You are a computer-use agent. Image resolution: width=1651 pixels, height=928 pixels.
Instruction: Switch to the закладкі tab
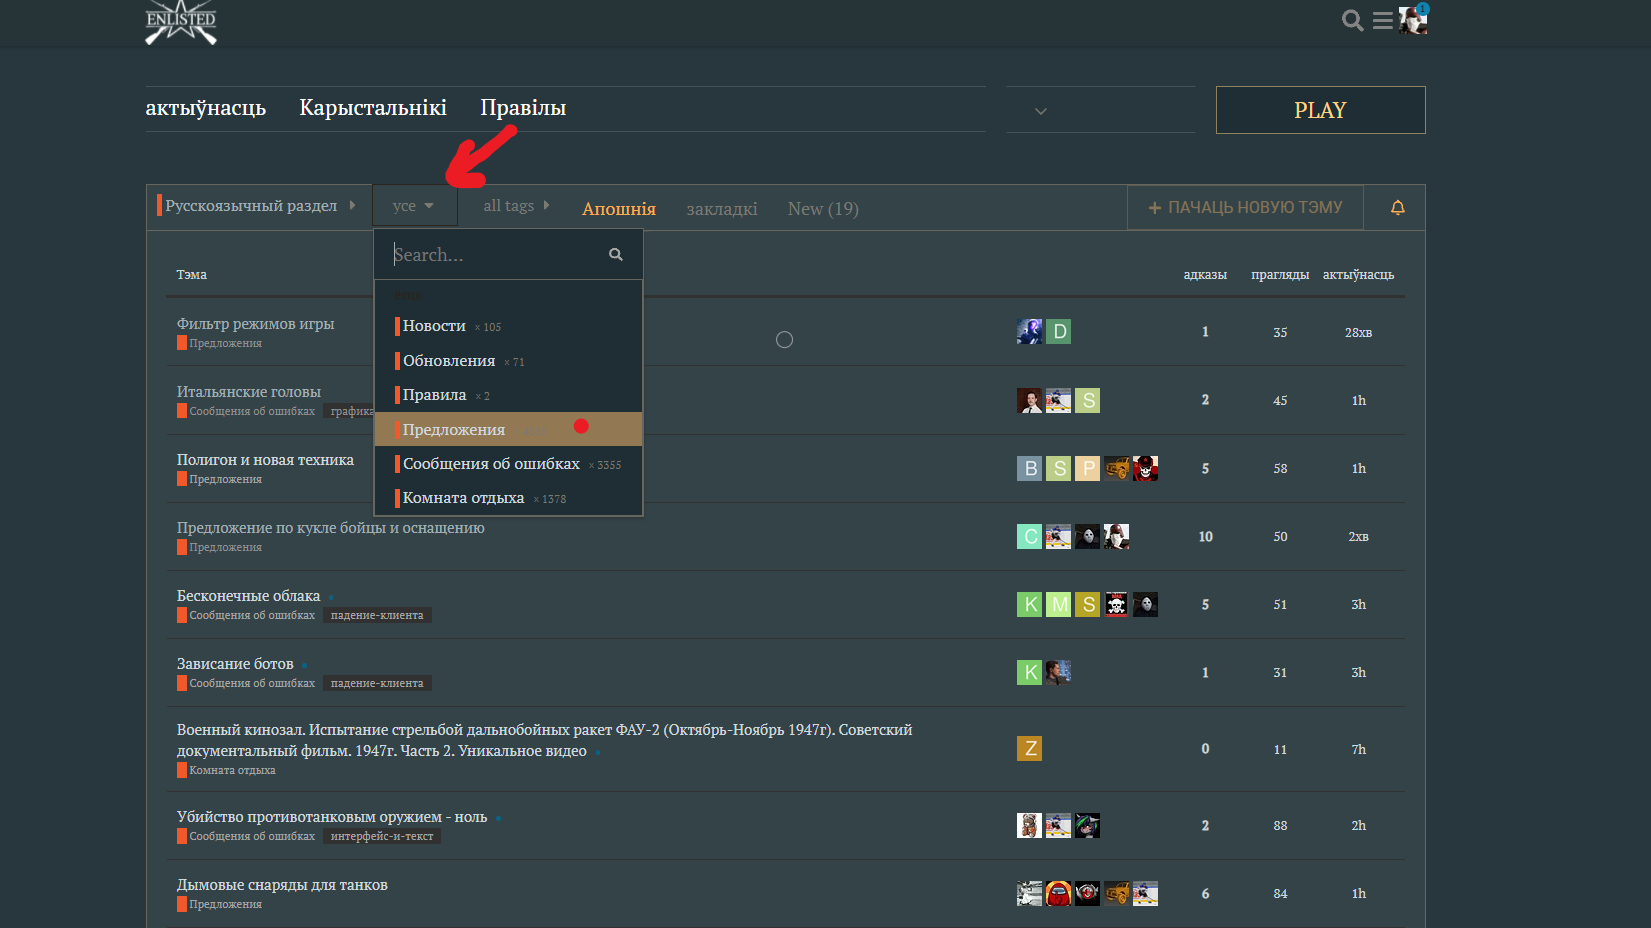[721, 209]
